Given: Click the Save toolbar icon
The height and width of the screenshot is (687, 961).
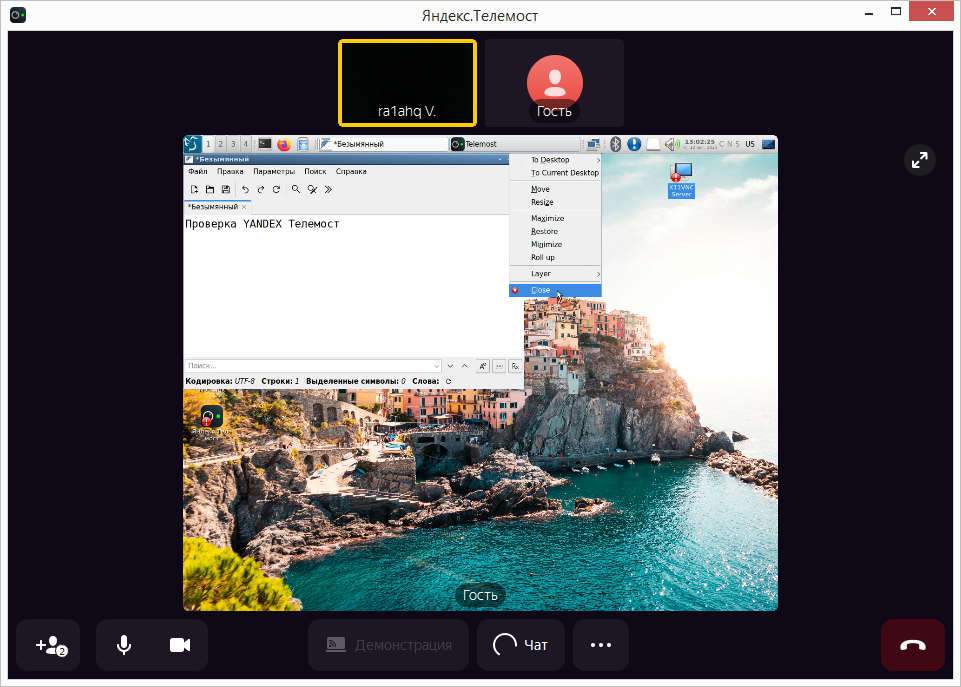Looking at the screenshot, I should click(x=226, y=189).
